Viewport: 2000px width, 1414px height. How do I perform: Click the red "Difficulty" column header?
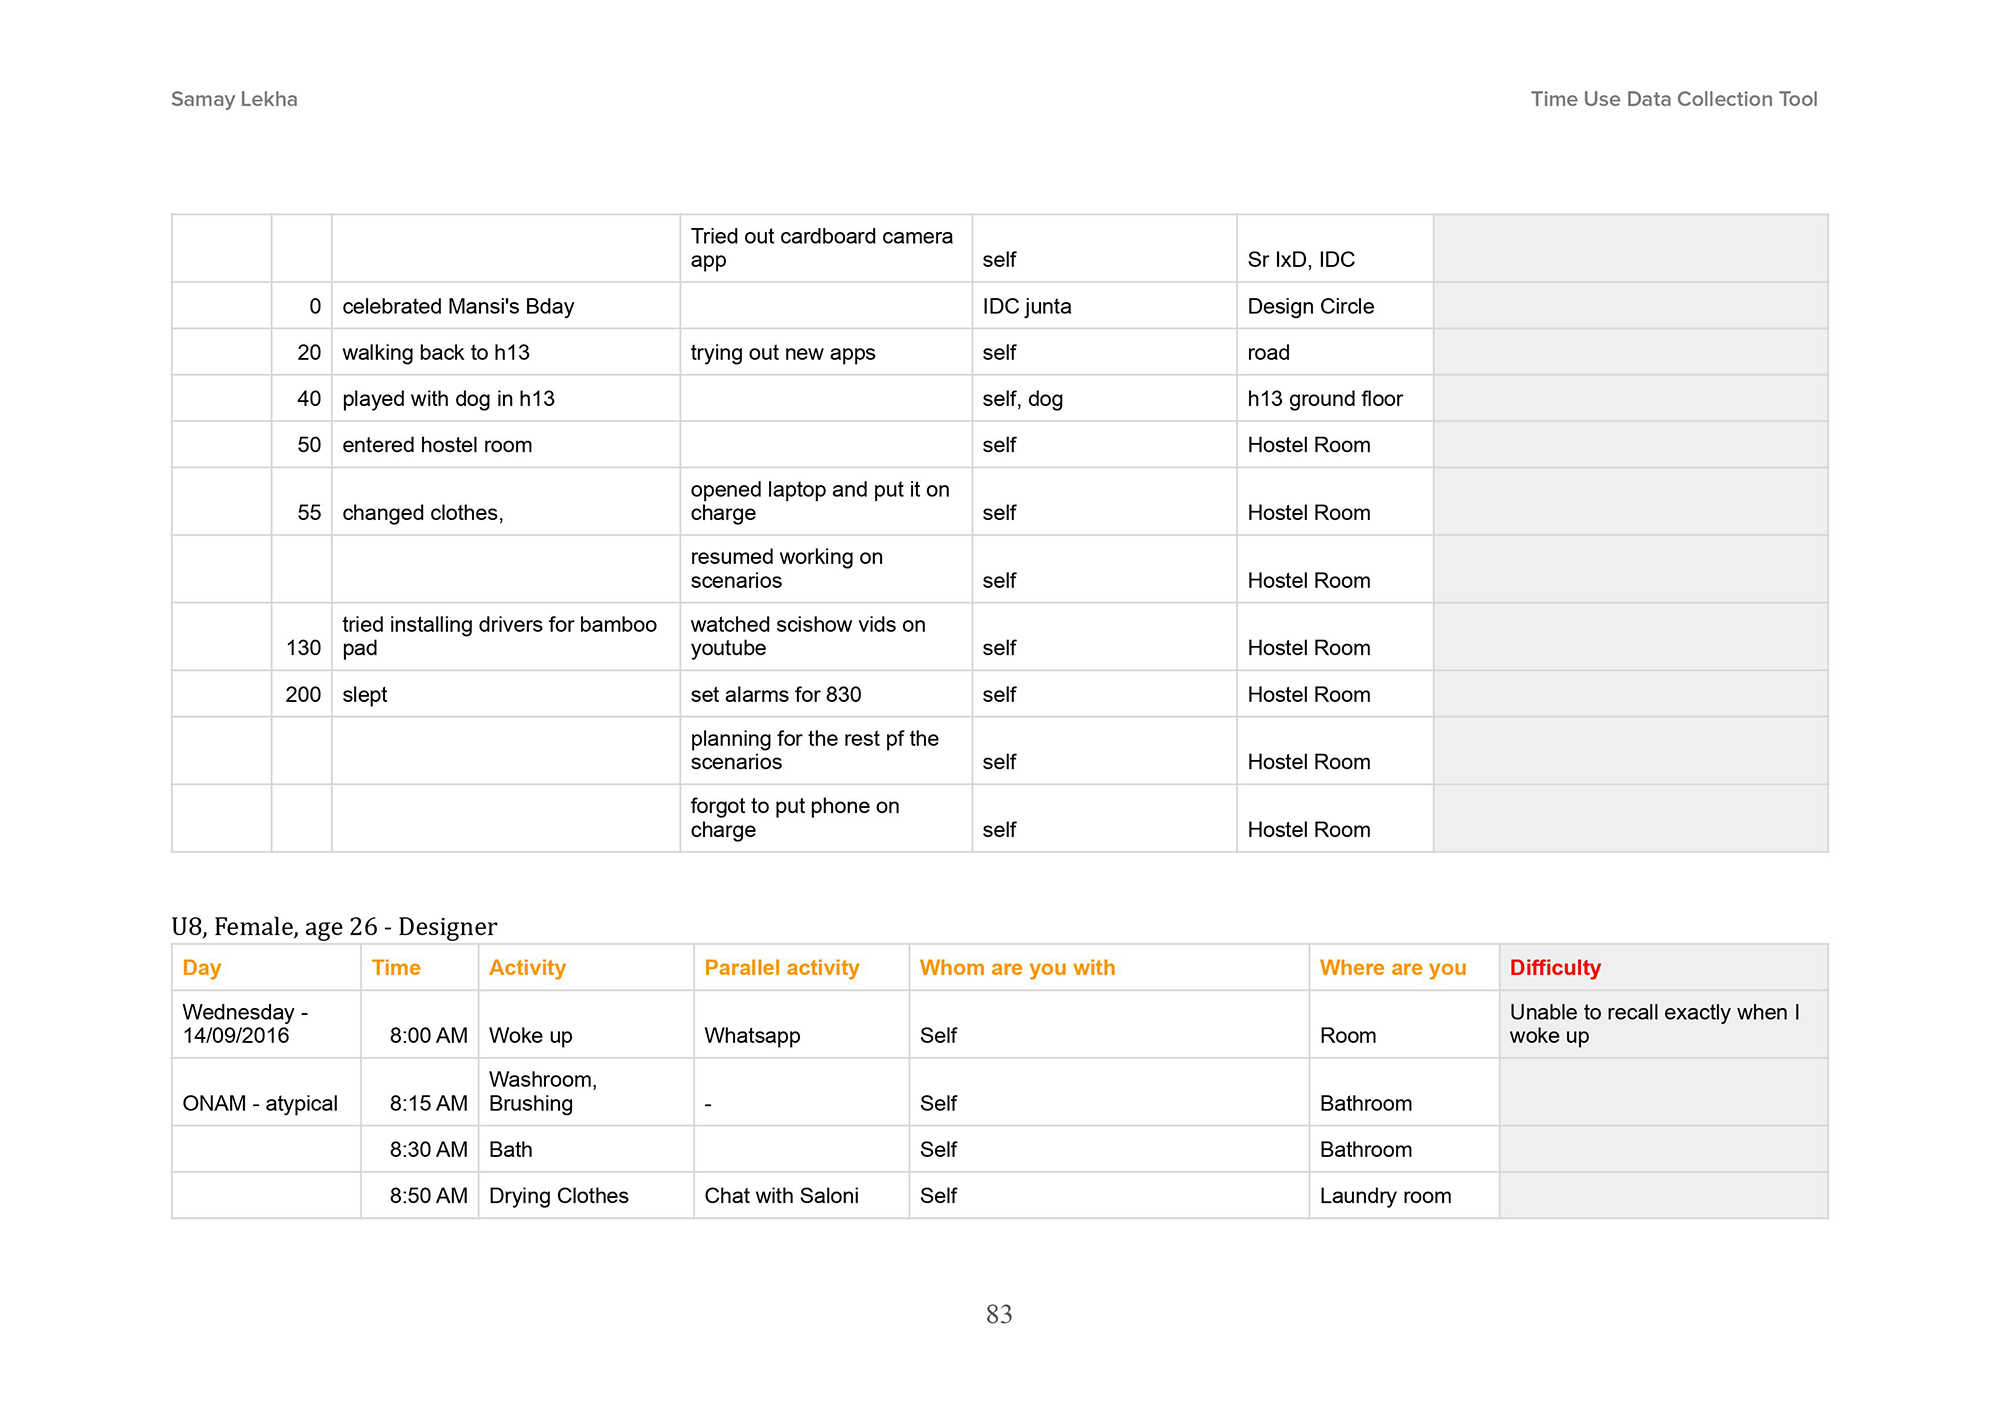click(1555, 968)
